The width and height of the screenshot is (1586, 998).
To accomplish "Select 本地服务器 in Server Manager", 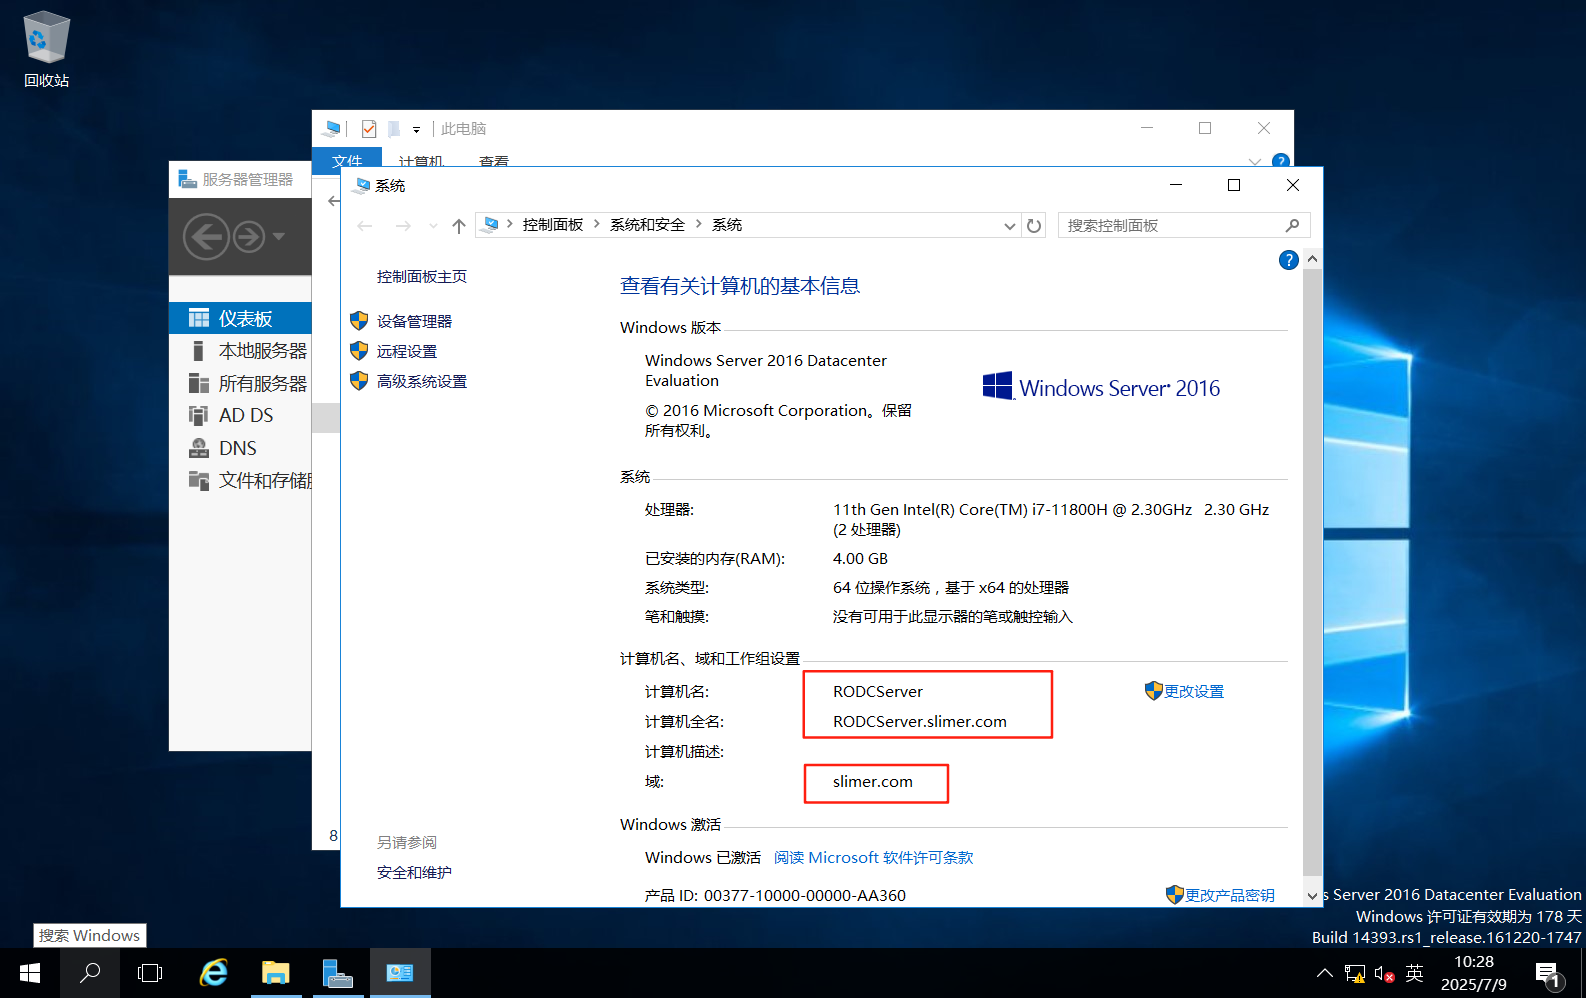I will tap(240, 351).
